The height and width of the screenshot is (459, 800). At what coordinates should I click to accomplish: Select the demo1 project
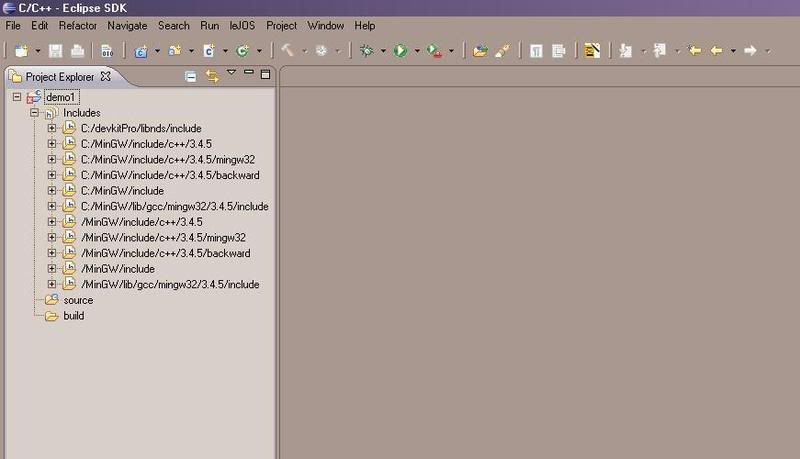(60, 97)
